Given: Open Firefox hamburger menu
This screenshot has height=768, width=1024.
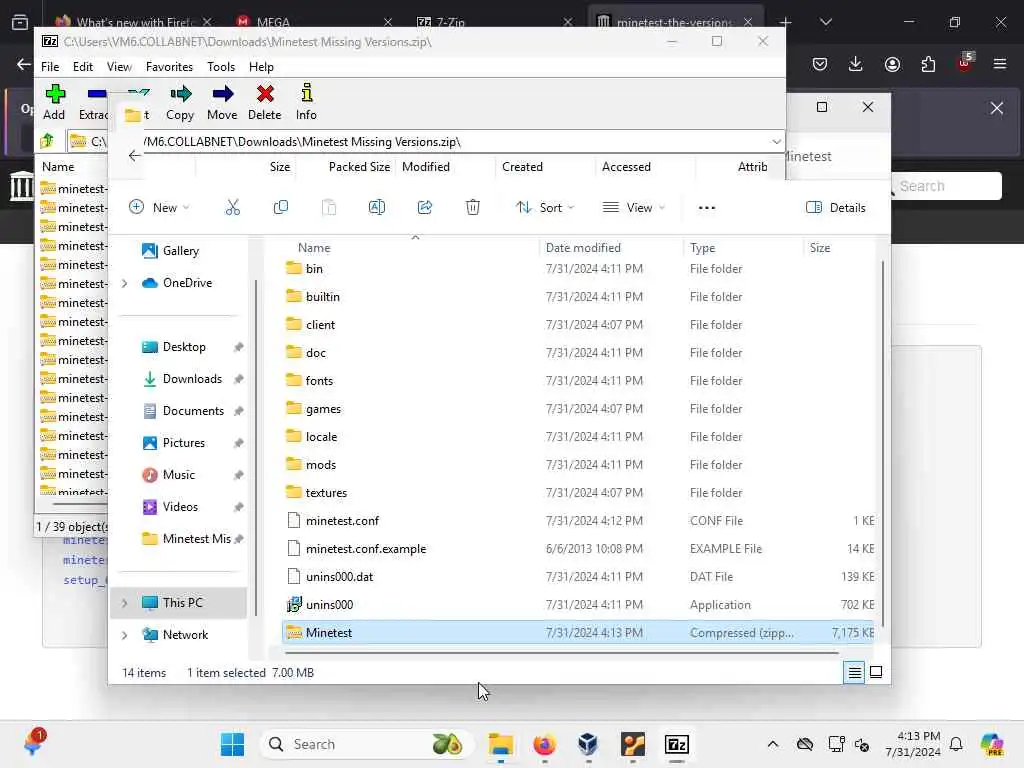Looking at the screenshot, I should (1000, 64).
